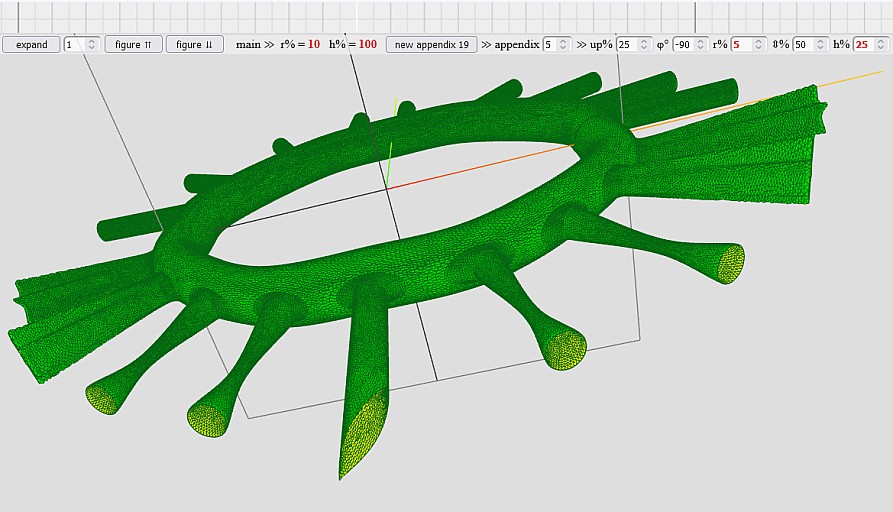893x512 pixels.
Task: Click the φ° angle stepper arrows
Action: point(702,45)
